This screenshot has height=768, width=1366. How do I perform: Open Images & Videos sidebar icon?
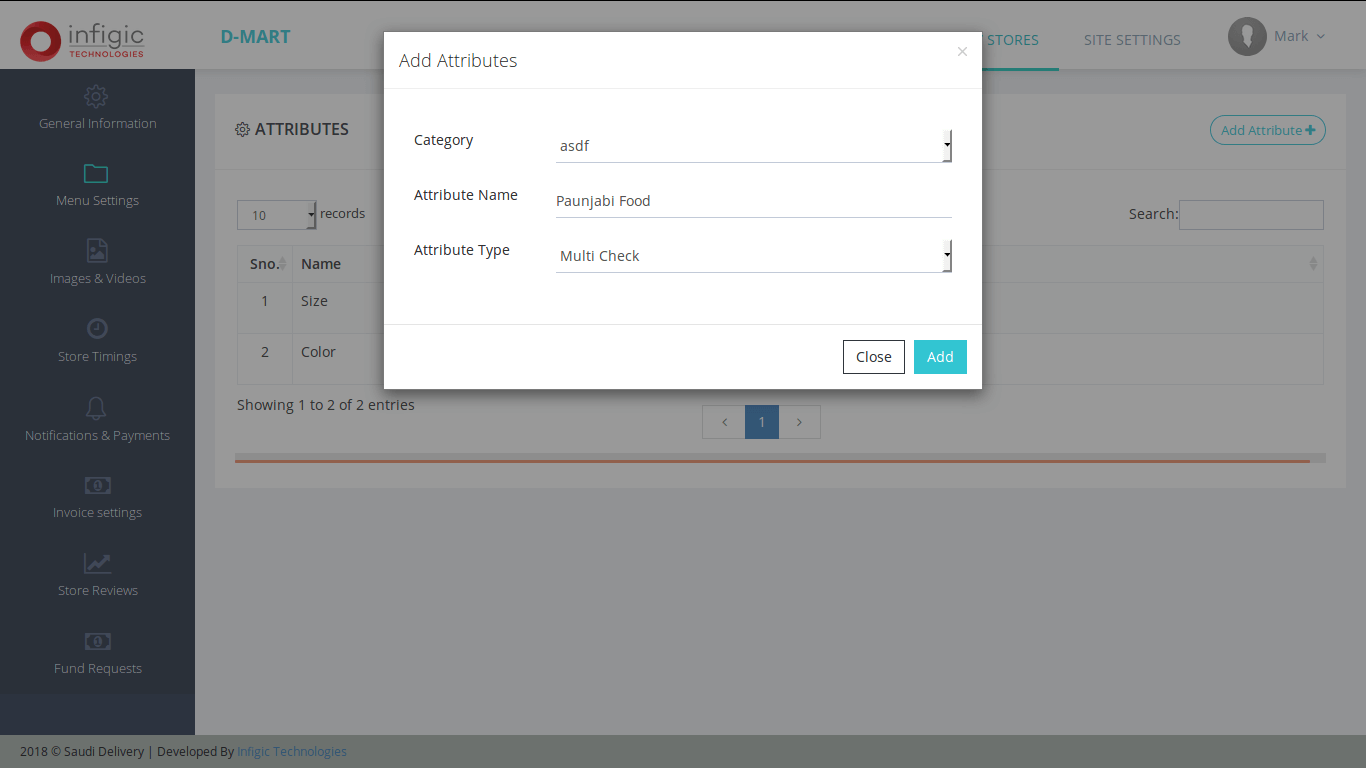tap(97, 250)
